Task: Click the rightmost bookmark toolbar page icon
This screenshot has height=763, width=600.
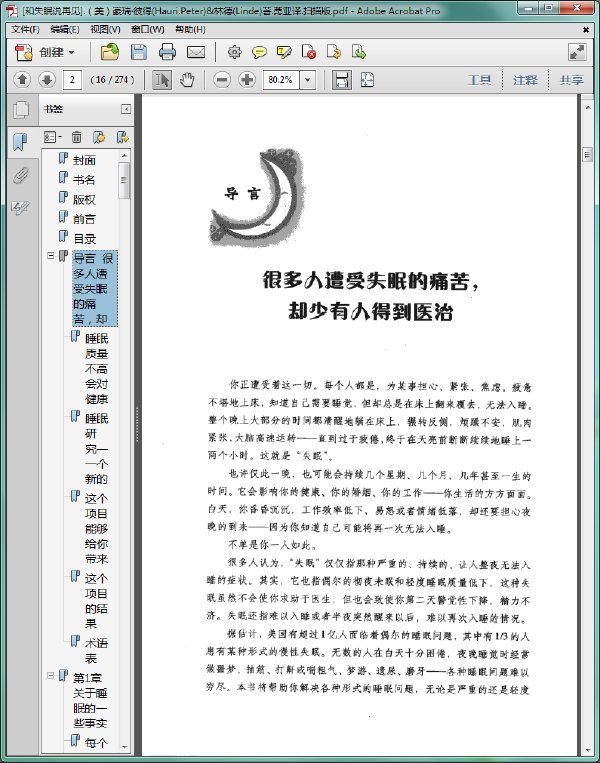Action: coord(122,137)
